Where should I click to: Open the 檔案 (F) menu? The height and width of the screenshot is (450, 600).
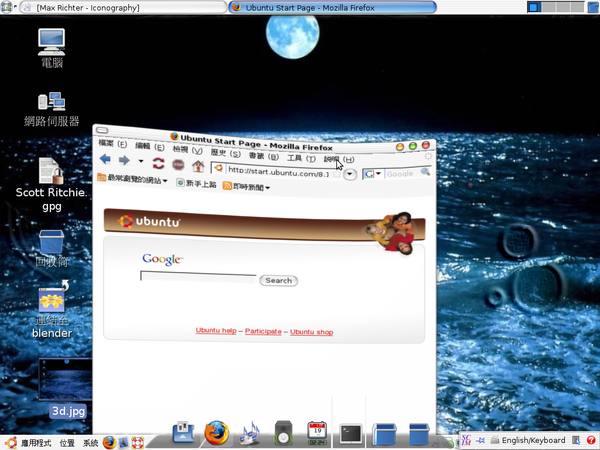click(112, 143)
